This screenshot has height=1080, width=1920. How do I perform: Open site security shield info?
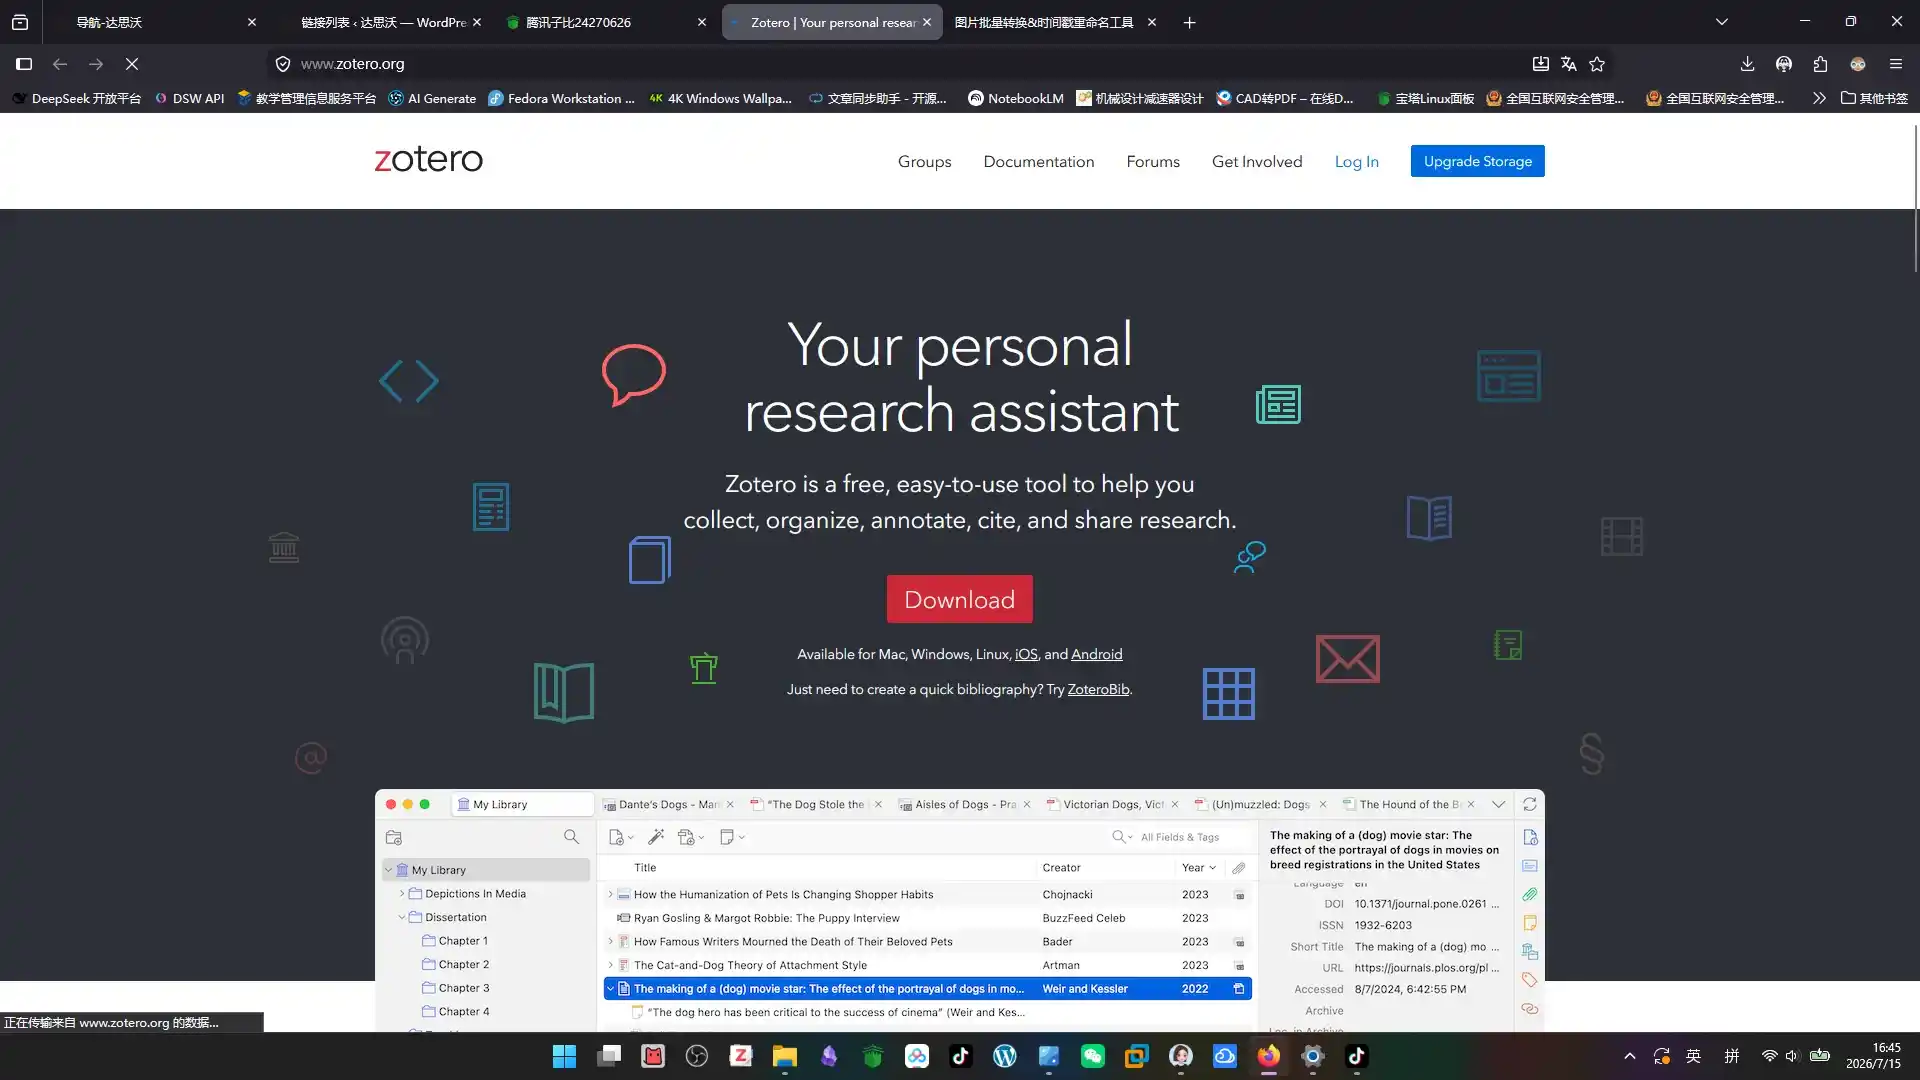coord(283,64)
